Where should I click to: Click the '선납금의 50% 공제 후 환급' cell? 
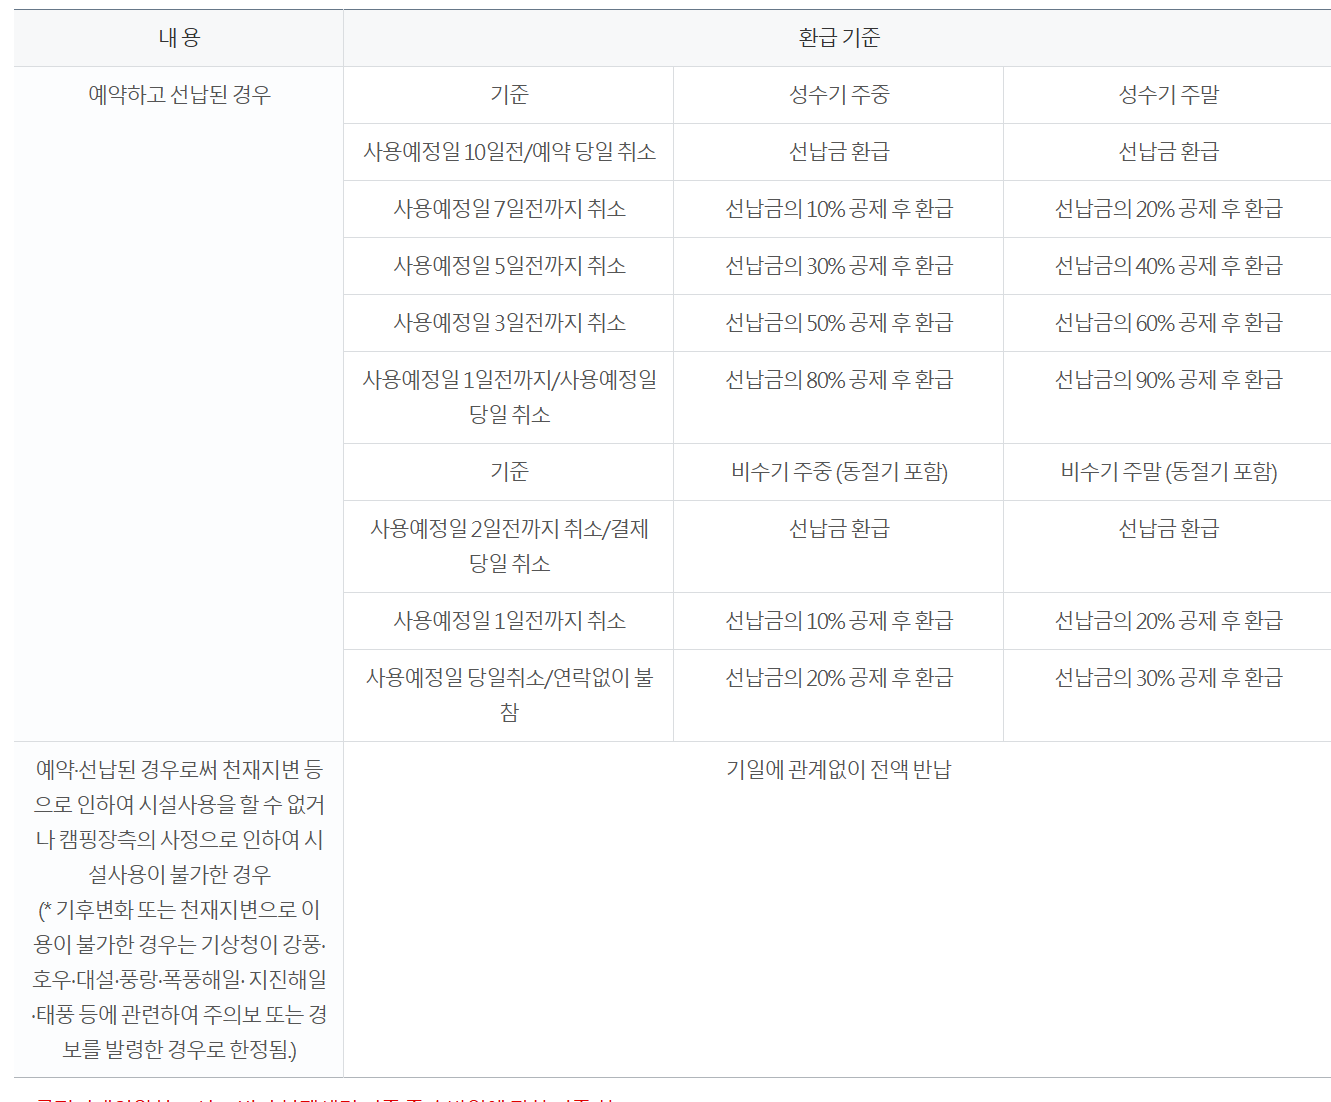click(839, 323)
